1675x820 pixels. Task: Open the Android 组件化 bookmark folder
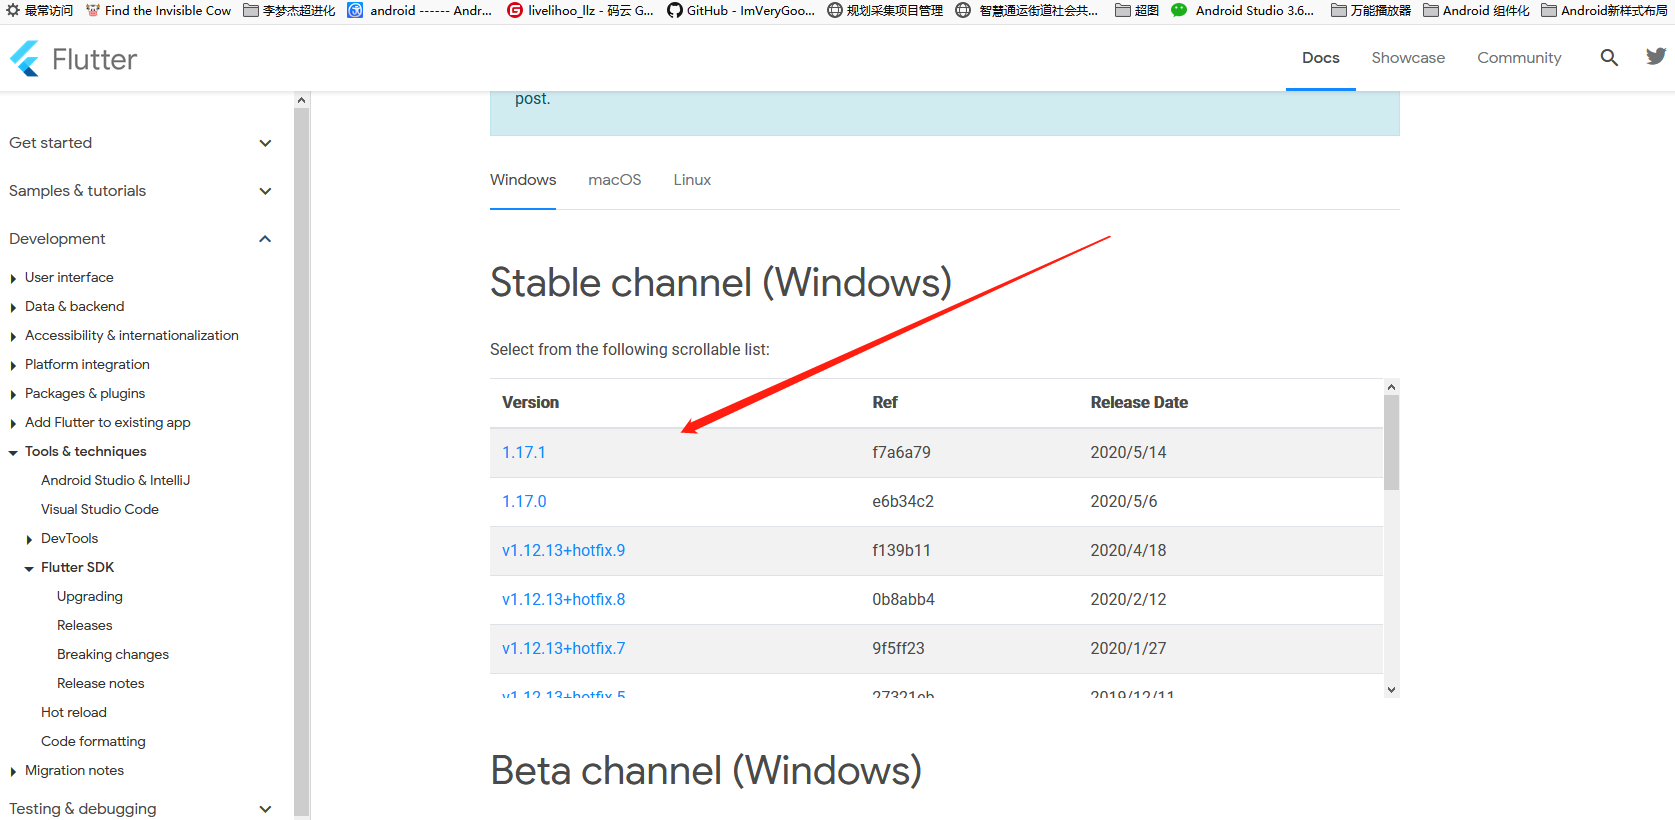pyautogui.click(x=1476, y=10)
